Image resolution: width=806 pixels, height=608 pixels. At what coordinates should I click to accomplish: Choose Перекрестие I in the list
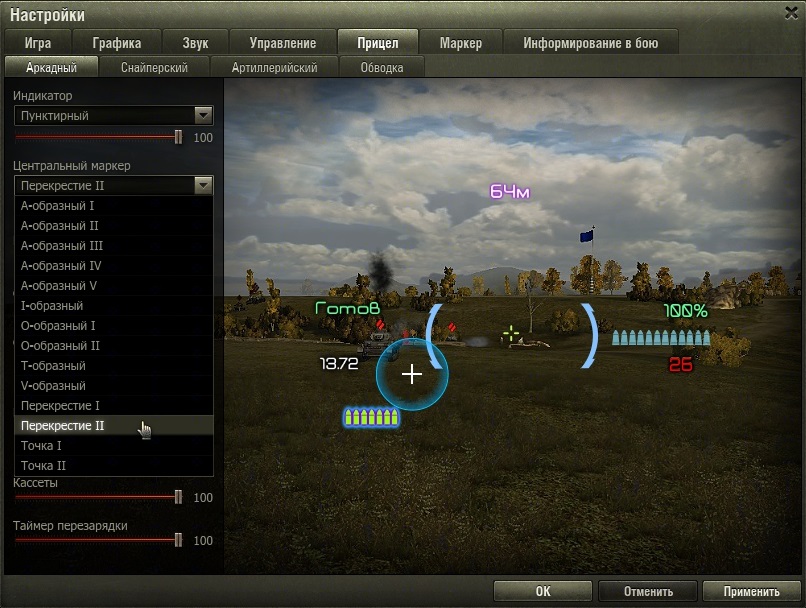(x=114, y=406)
